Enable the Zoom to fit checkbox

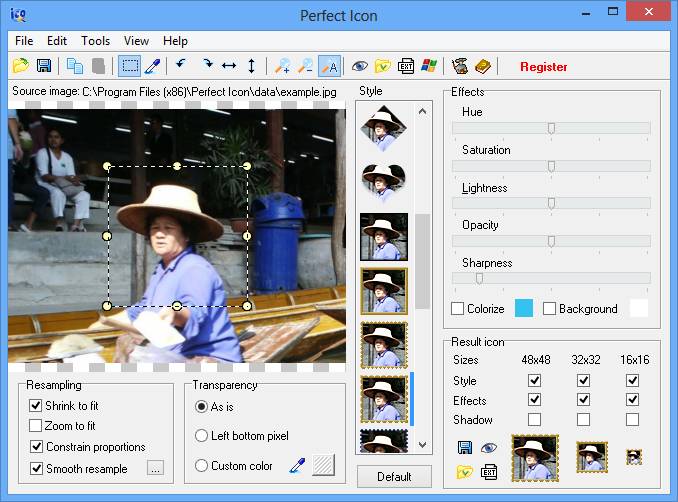(x=36, y=426)
